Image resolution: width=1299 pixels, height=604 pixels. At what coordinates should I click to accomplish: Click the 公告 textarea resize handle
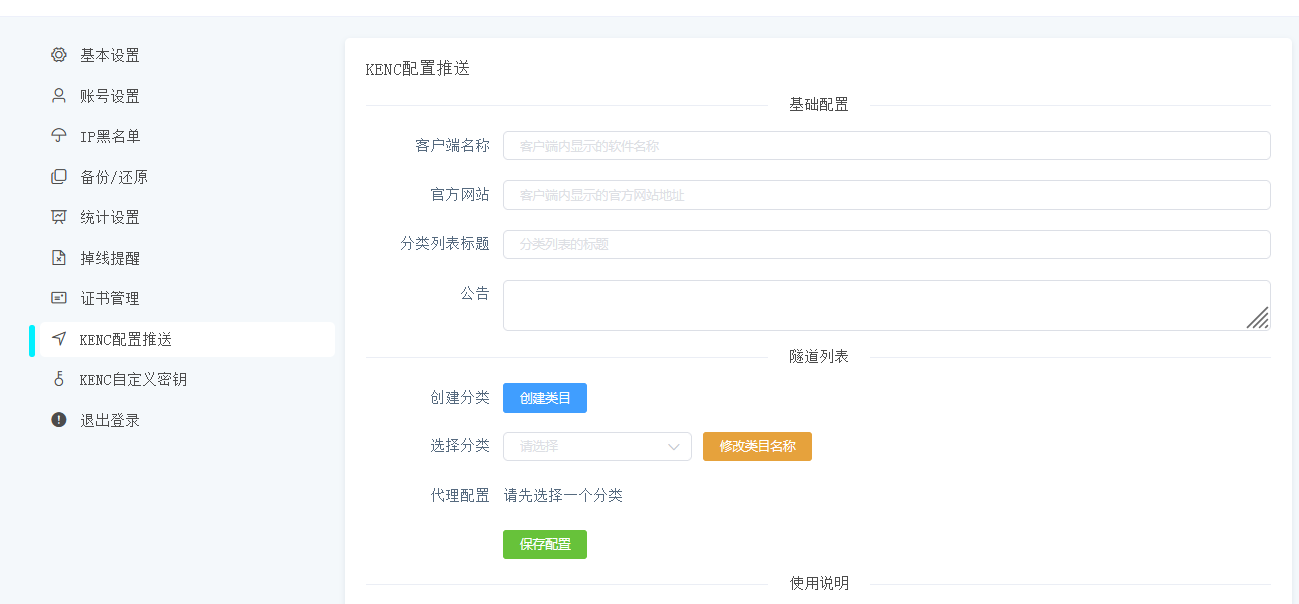(1258, 317)
